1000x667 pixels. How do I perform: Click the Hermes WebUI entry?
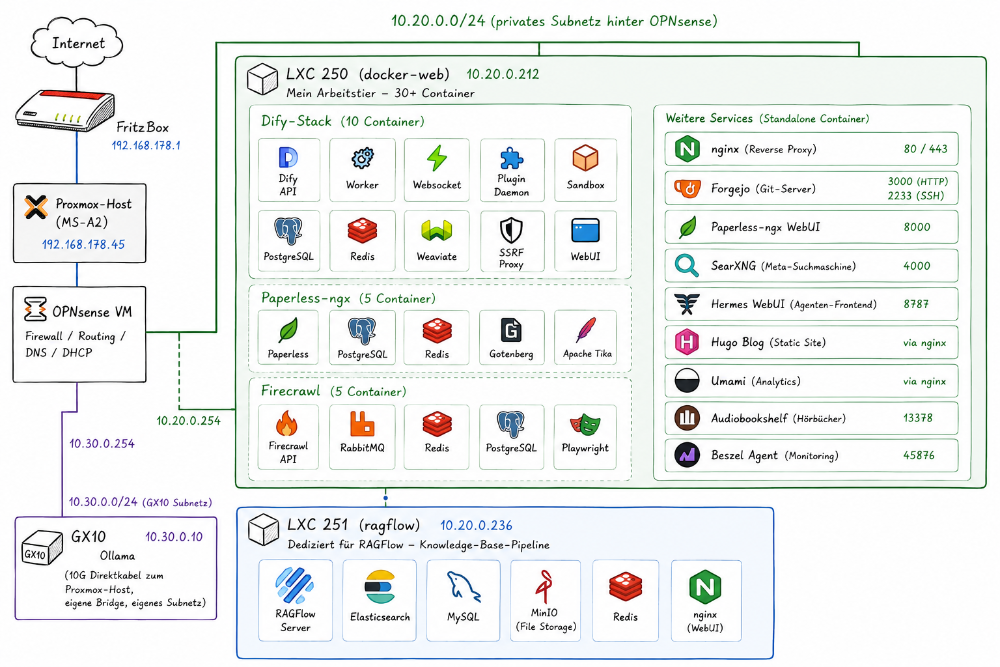tap(811, 304)
